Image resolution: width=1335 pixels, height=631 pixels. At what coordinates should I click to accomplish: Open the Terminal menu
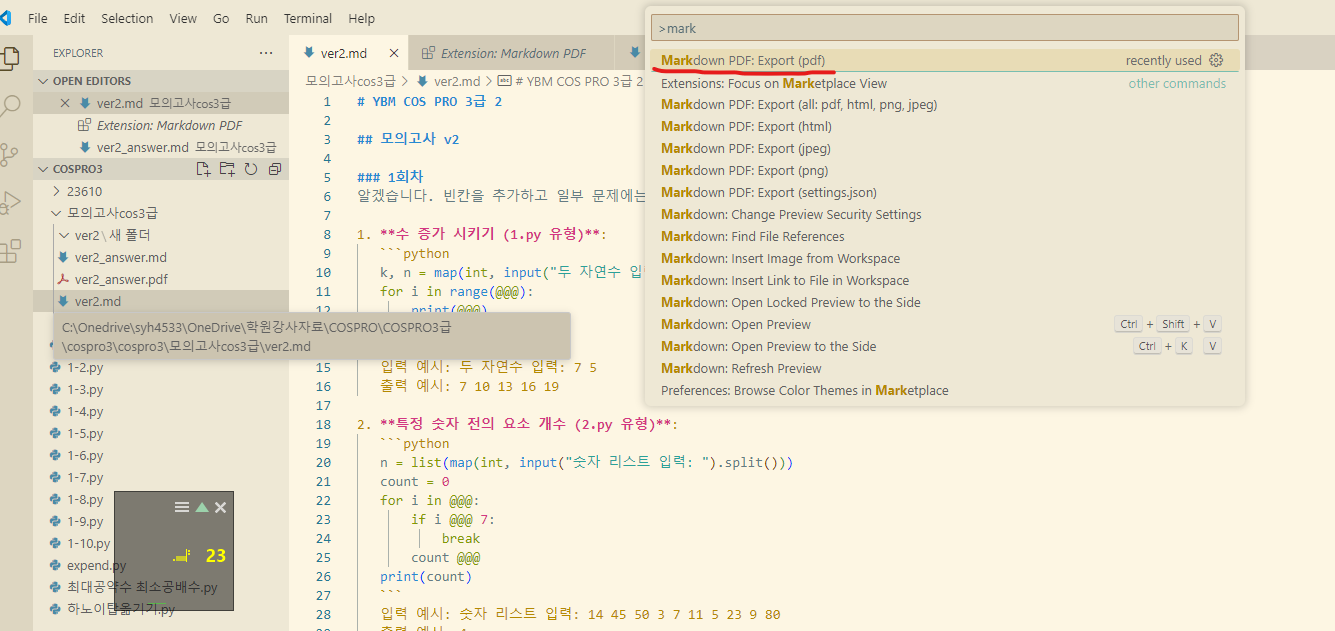[x=308, y=18]
